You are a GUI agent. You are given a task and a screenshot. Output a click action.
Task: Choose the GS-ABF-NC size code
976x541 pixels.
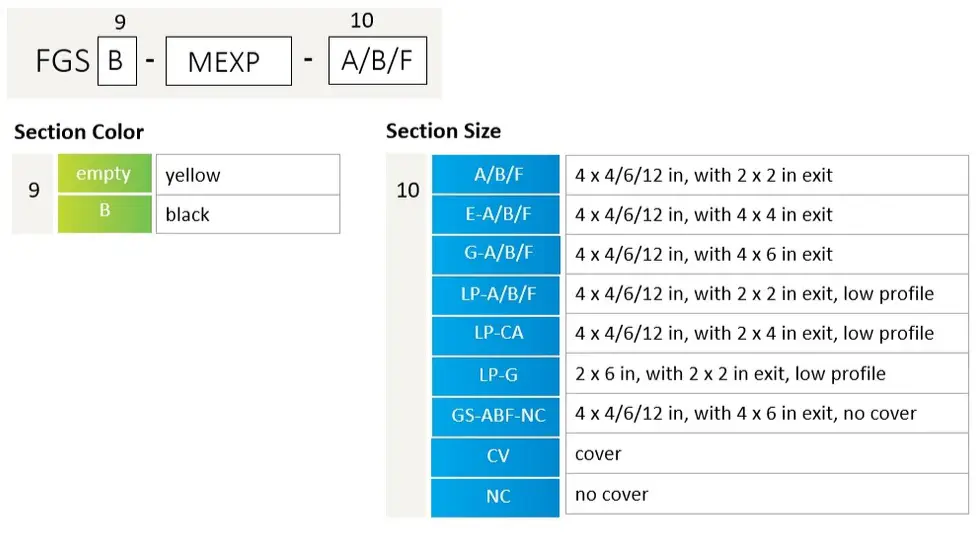coord(496,414)
